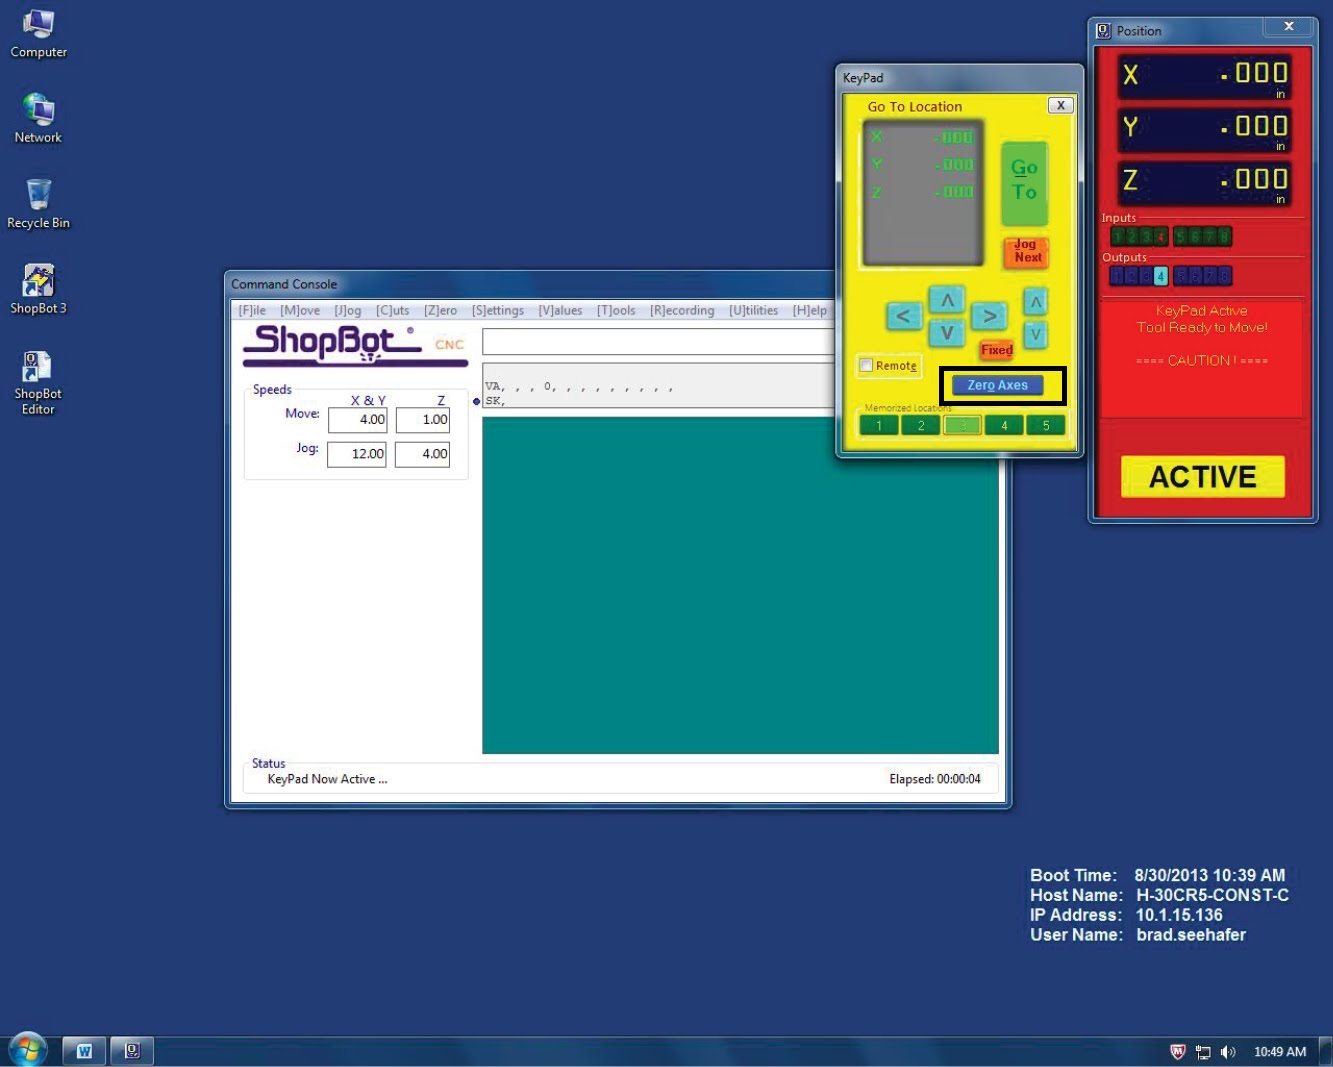This screenshot has width=1333, height=1067.
Task: Select the Network desktop icon
Action: 38,118
